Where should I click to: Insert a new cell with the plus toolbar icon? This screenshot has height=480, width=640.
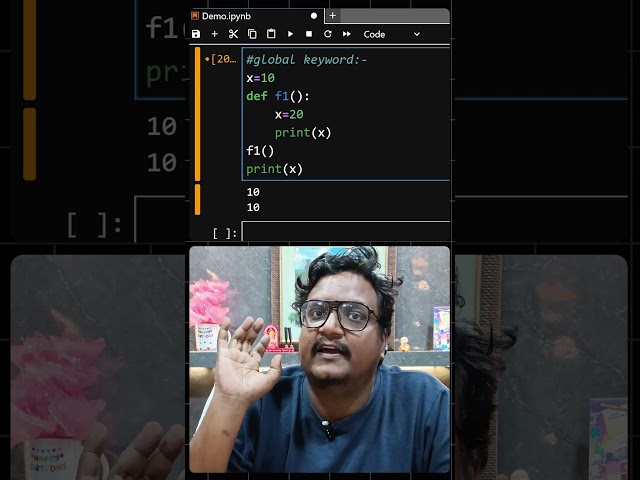point(214,34)
